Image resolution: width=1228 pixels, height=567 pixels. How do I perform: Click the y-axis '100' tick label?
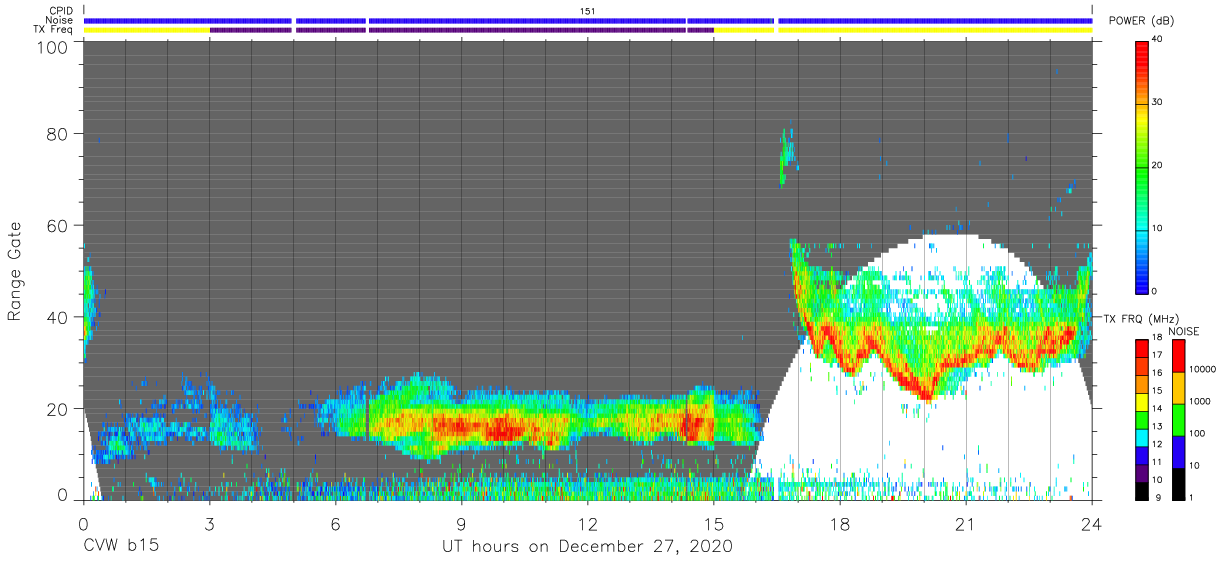(55, 47)
